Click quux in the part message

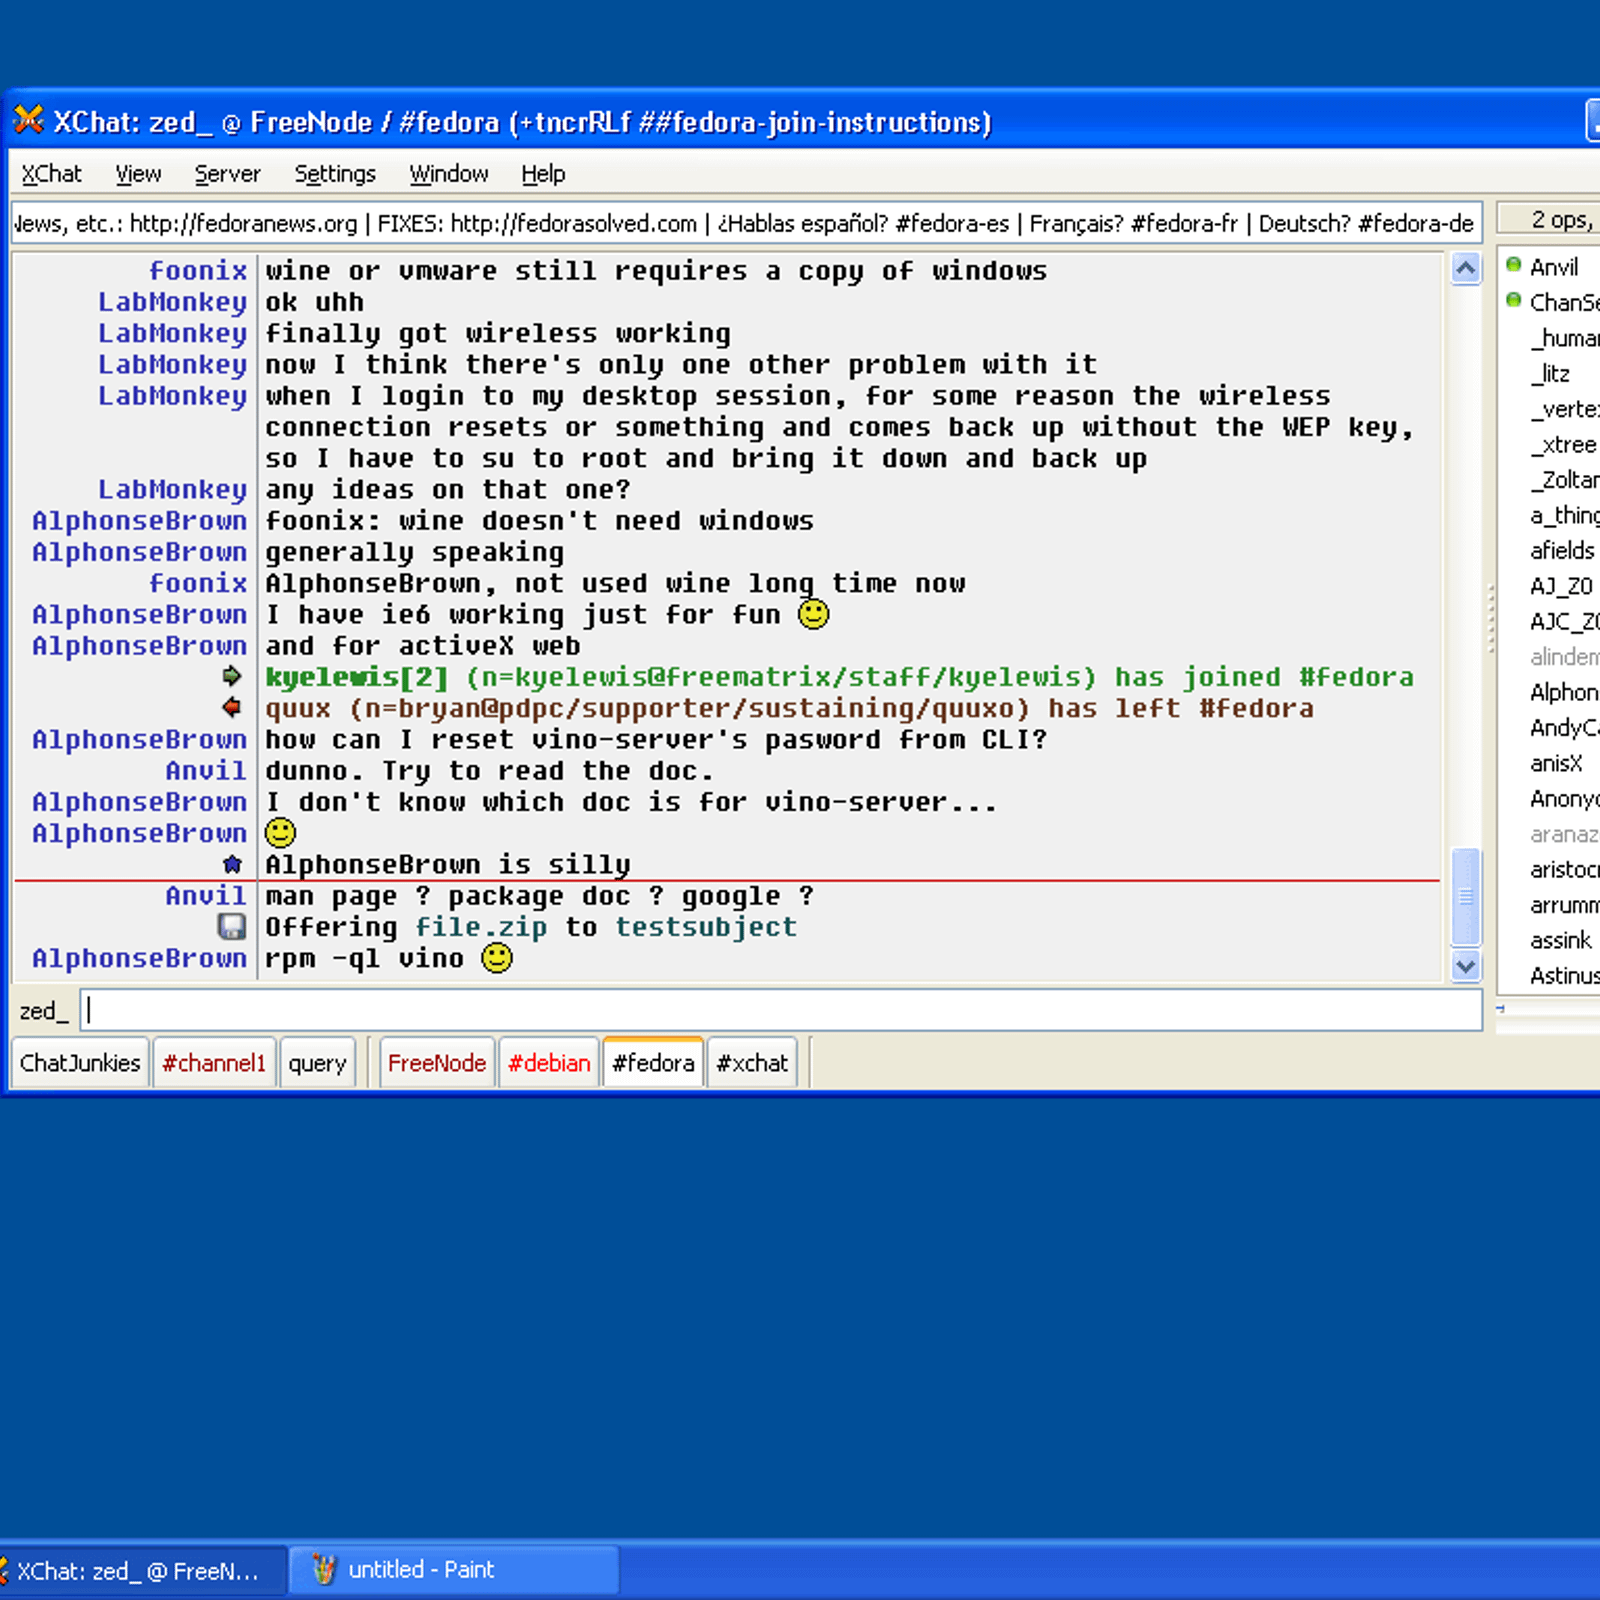point(297,707)
